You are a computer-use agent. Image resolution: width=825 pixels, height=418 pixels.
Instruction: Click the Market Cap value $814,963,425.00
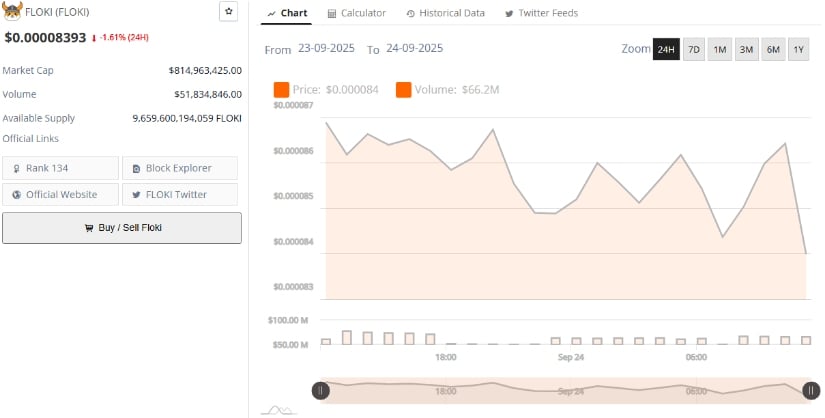(205, 71)
